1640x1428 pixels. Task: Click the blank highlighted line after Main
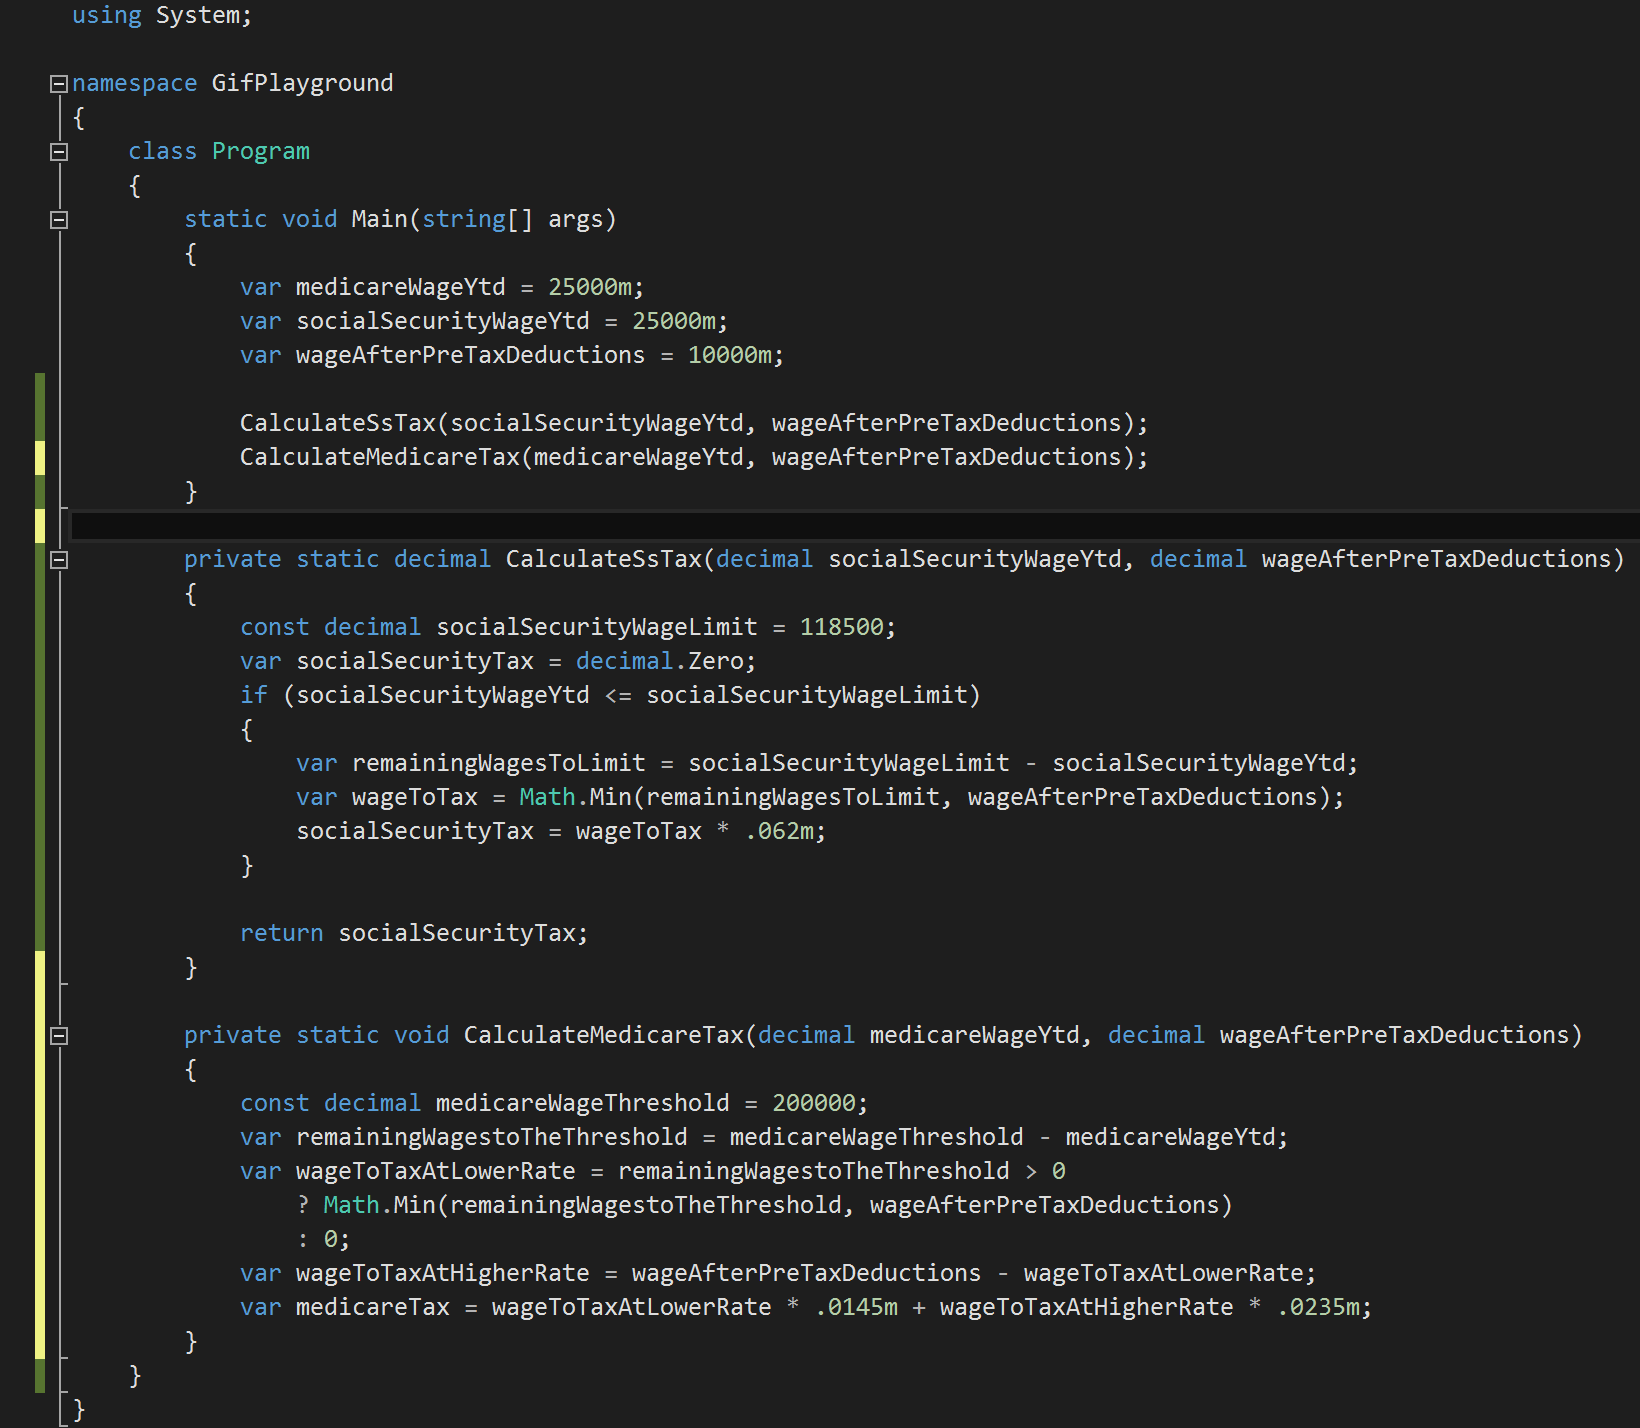tap(800, 525)
